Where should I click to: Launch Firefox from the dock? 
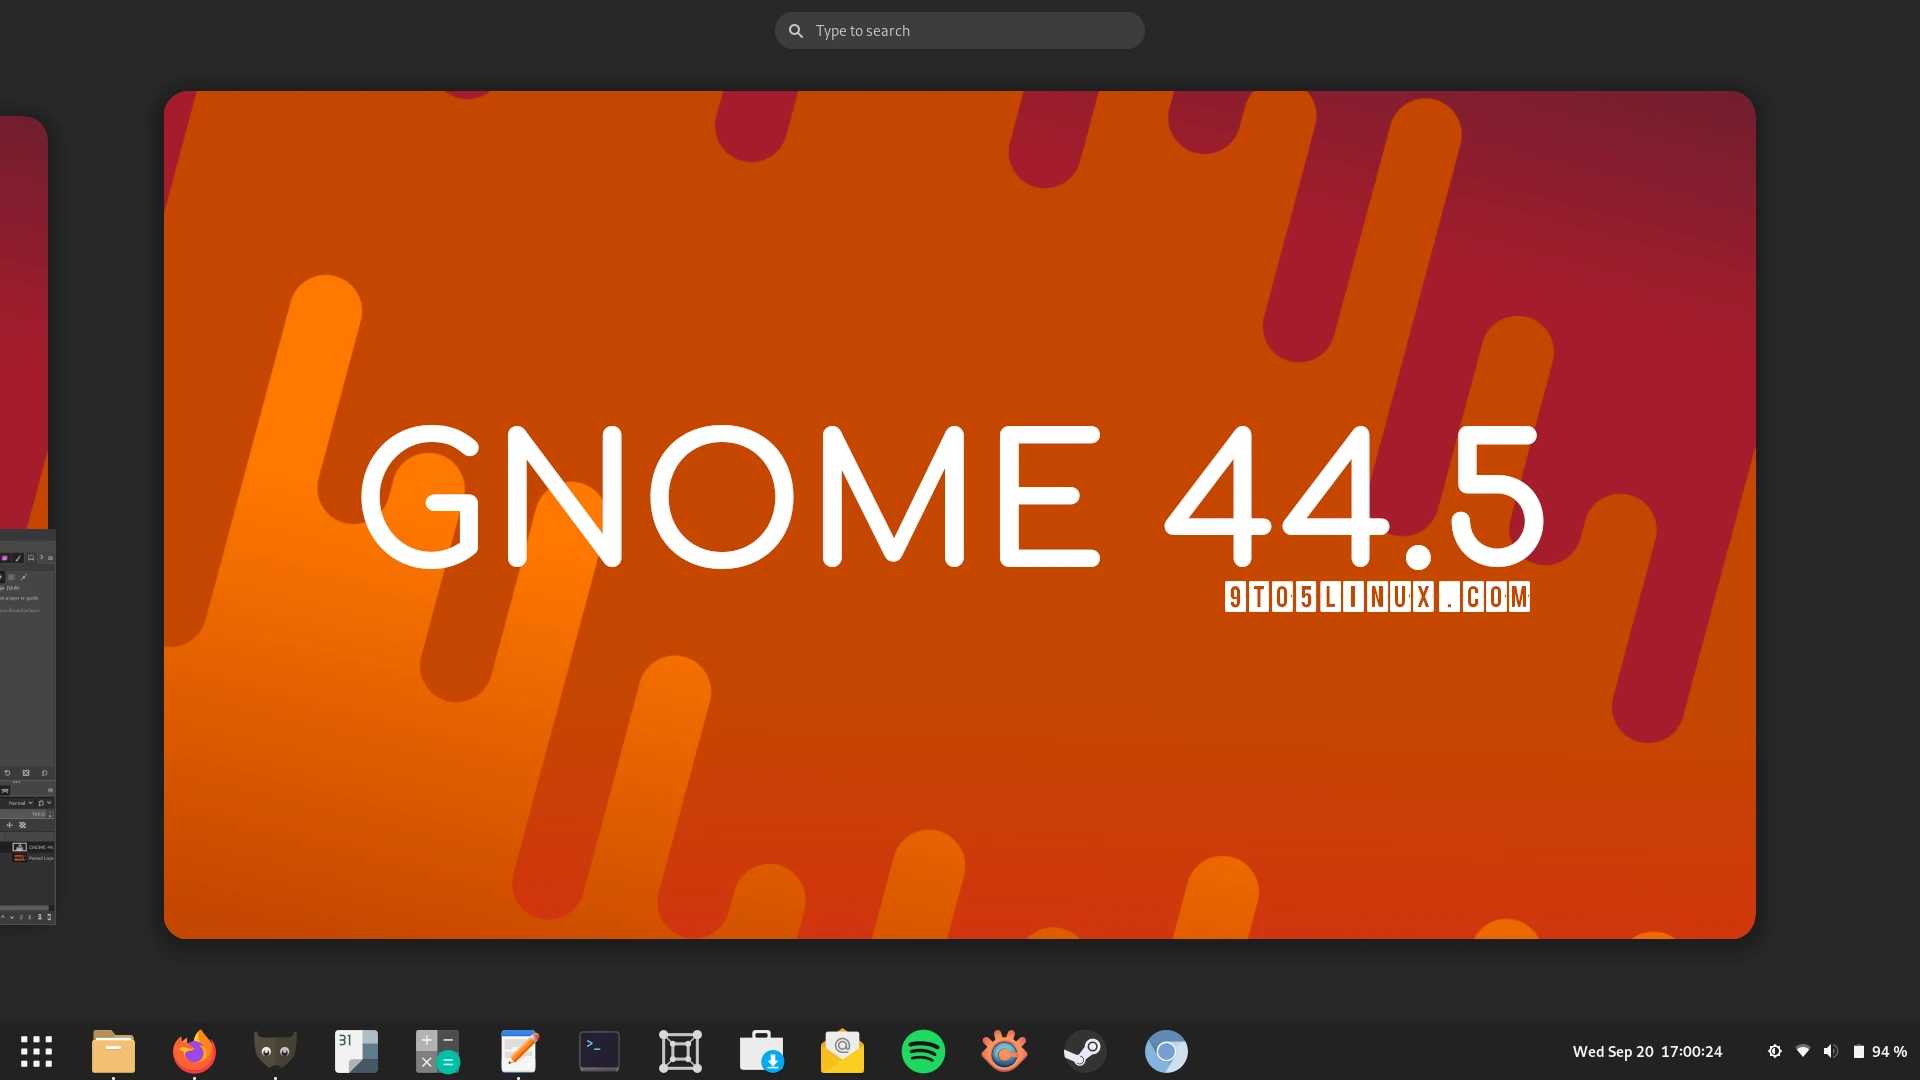tap(194, 1051)
